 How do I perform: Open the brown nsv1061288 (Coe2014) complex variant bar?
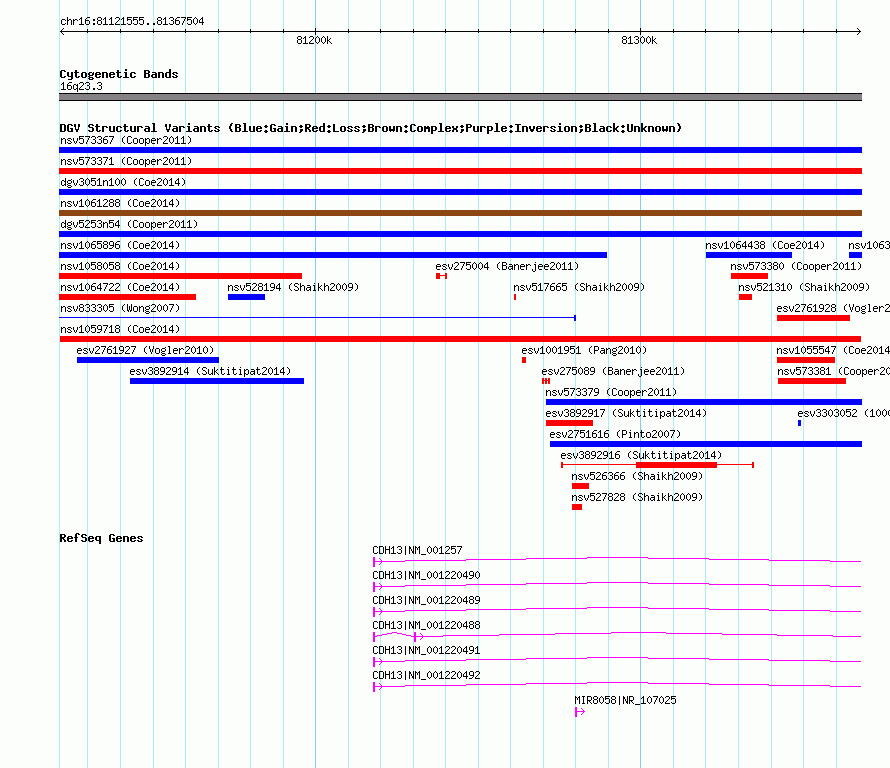[460, 213]
